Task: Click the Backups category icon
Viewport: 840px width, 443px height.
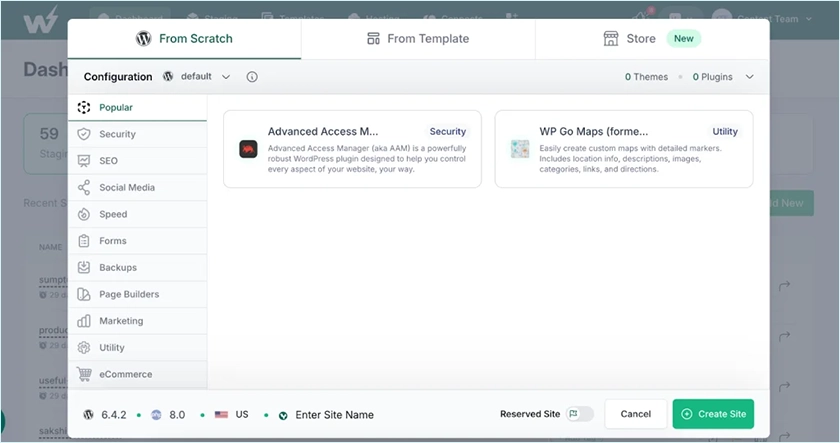Action: pos(84,268)
